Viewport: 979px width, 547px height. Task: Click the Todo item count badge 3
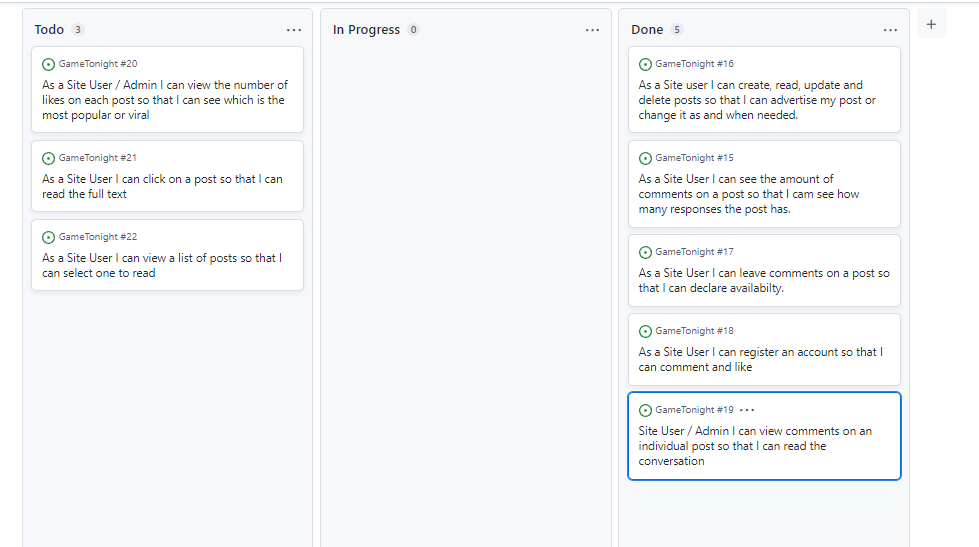(77, 29)
